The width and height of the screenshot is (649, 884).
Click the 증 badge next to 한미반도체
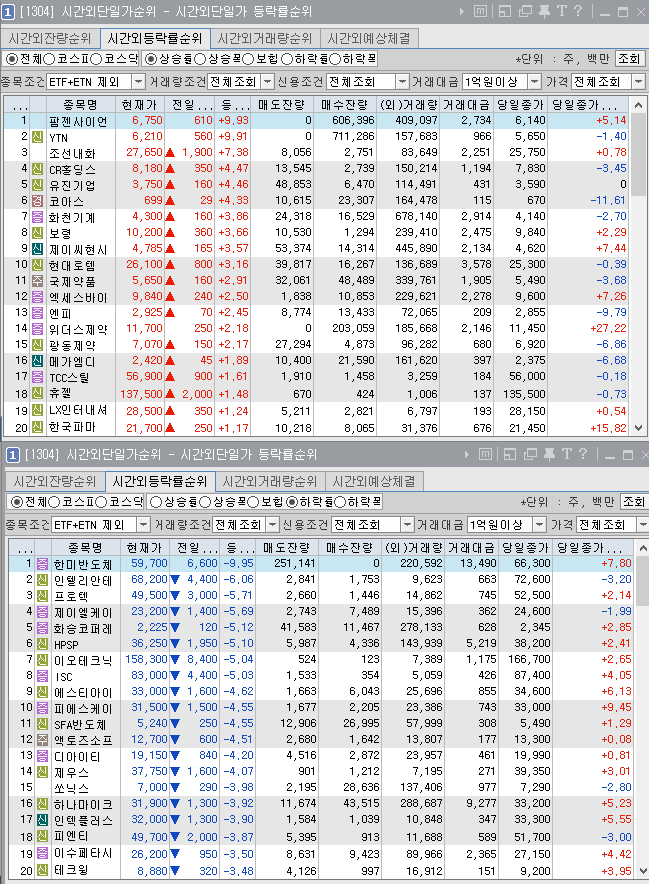[x=42, y=564]
